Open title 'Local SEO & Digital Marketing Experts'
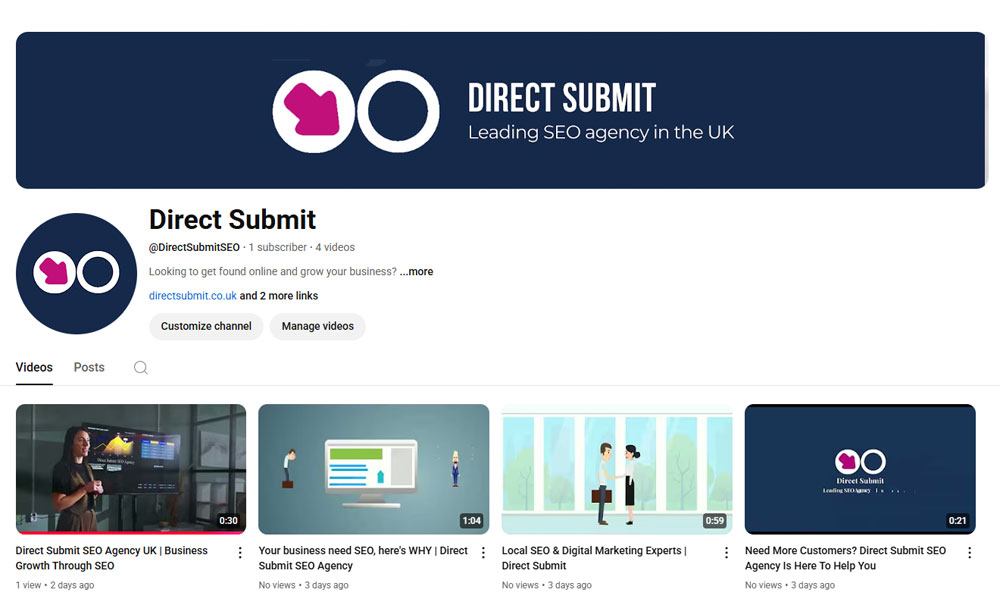 [594, 558]
